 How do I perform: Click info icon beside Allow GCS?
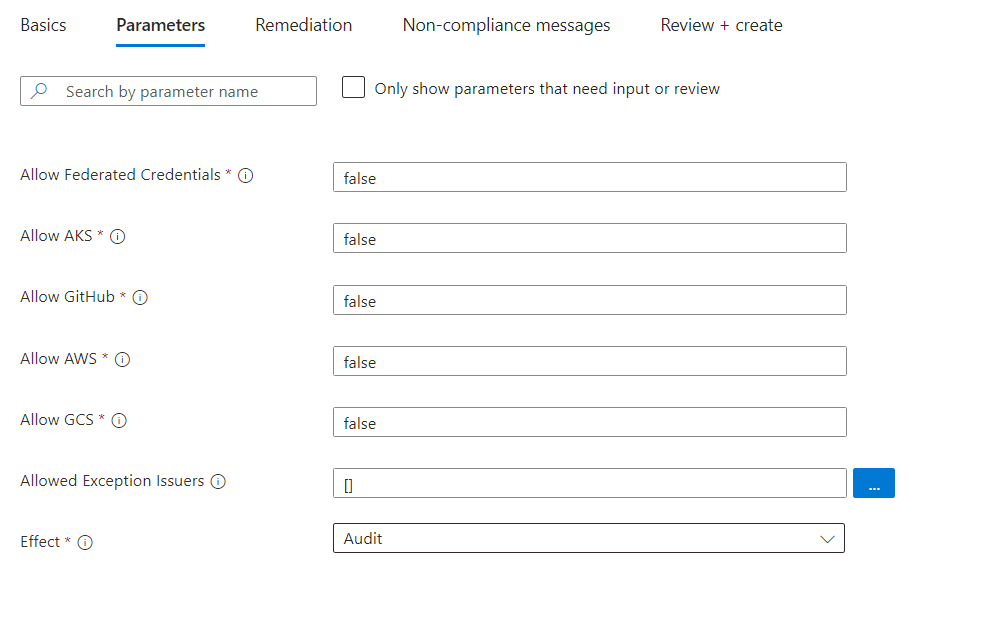tap(119, 420)
